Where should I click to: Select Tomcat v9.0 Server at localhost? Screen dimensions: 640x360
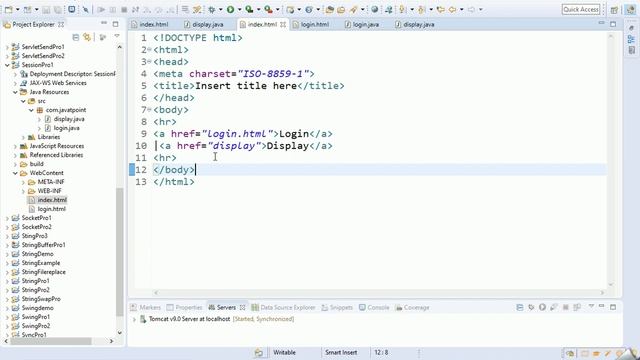[189, 319]
